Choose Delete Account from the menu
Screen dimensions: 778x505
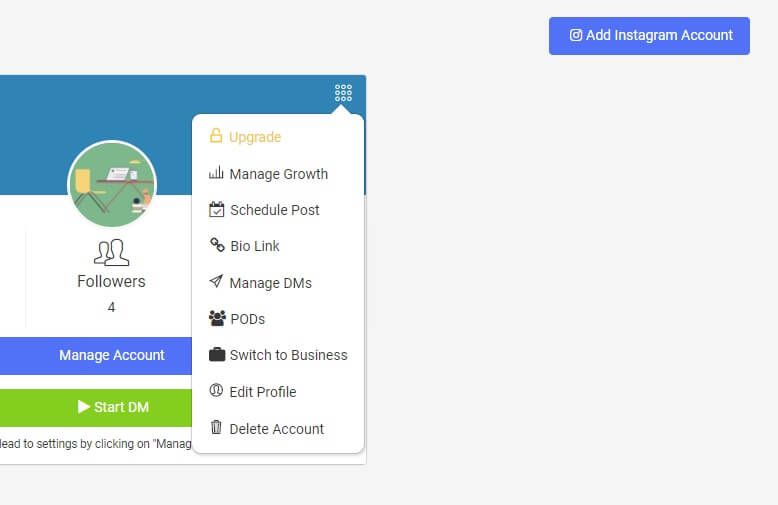(x=276, y=429)
